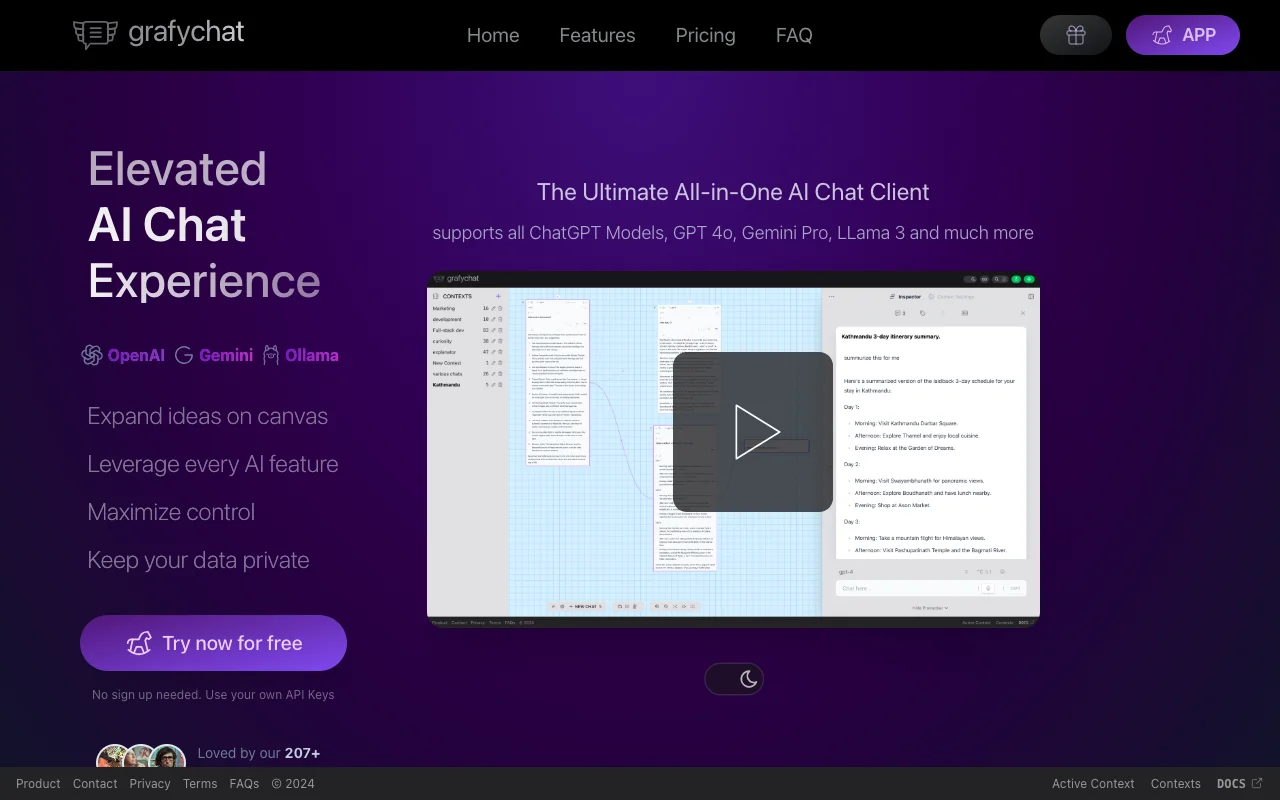The height and width of the screenshot is (800, 1280).
Task: Click the Terms footer link
Action: coord(200,784)
